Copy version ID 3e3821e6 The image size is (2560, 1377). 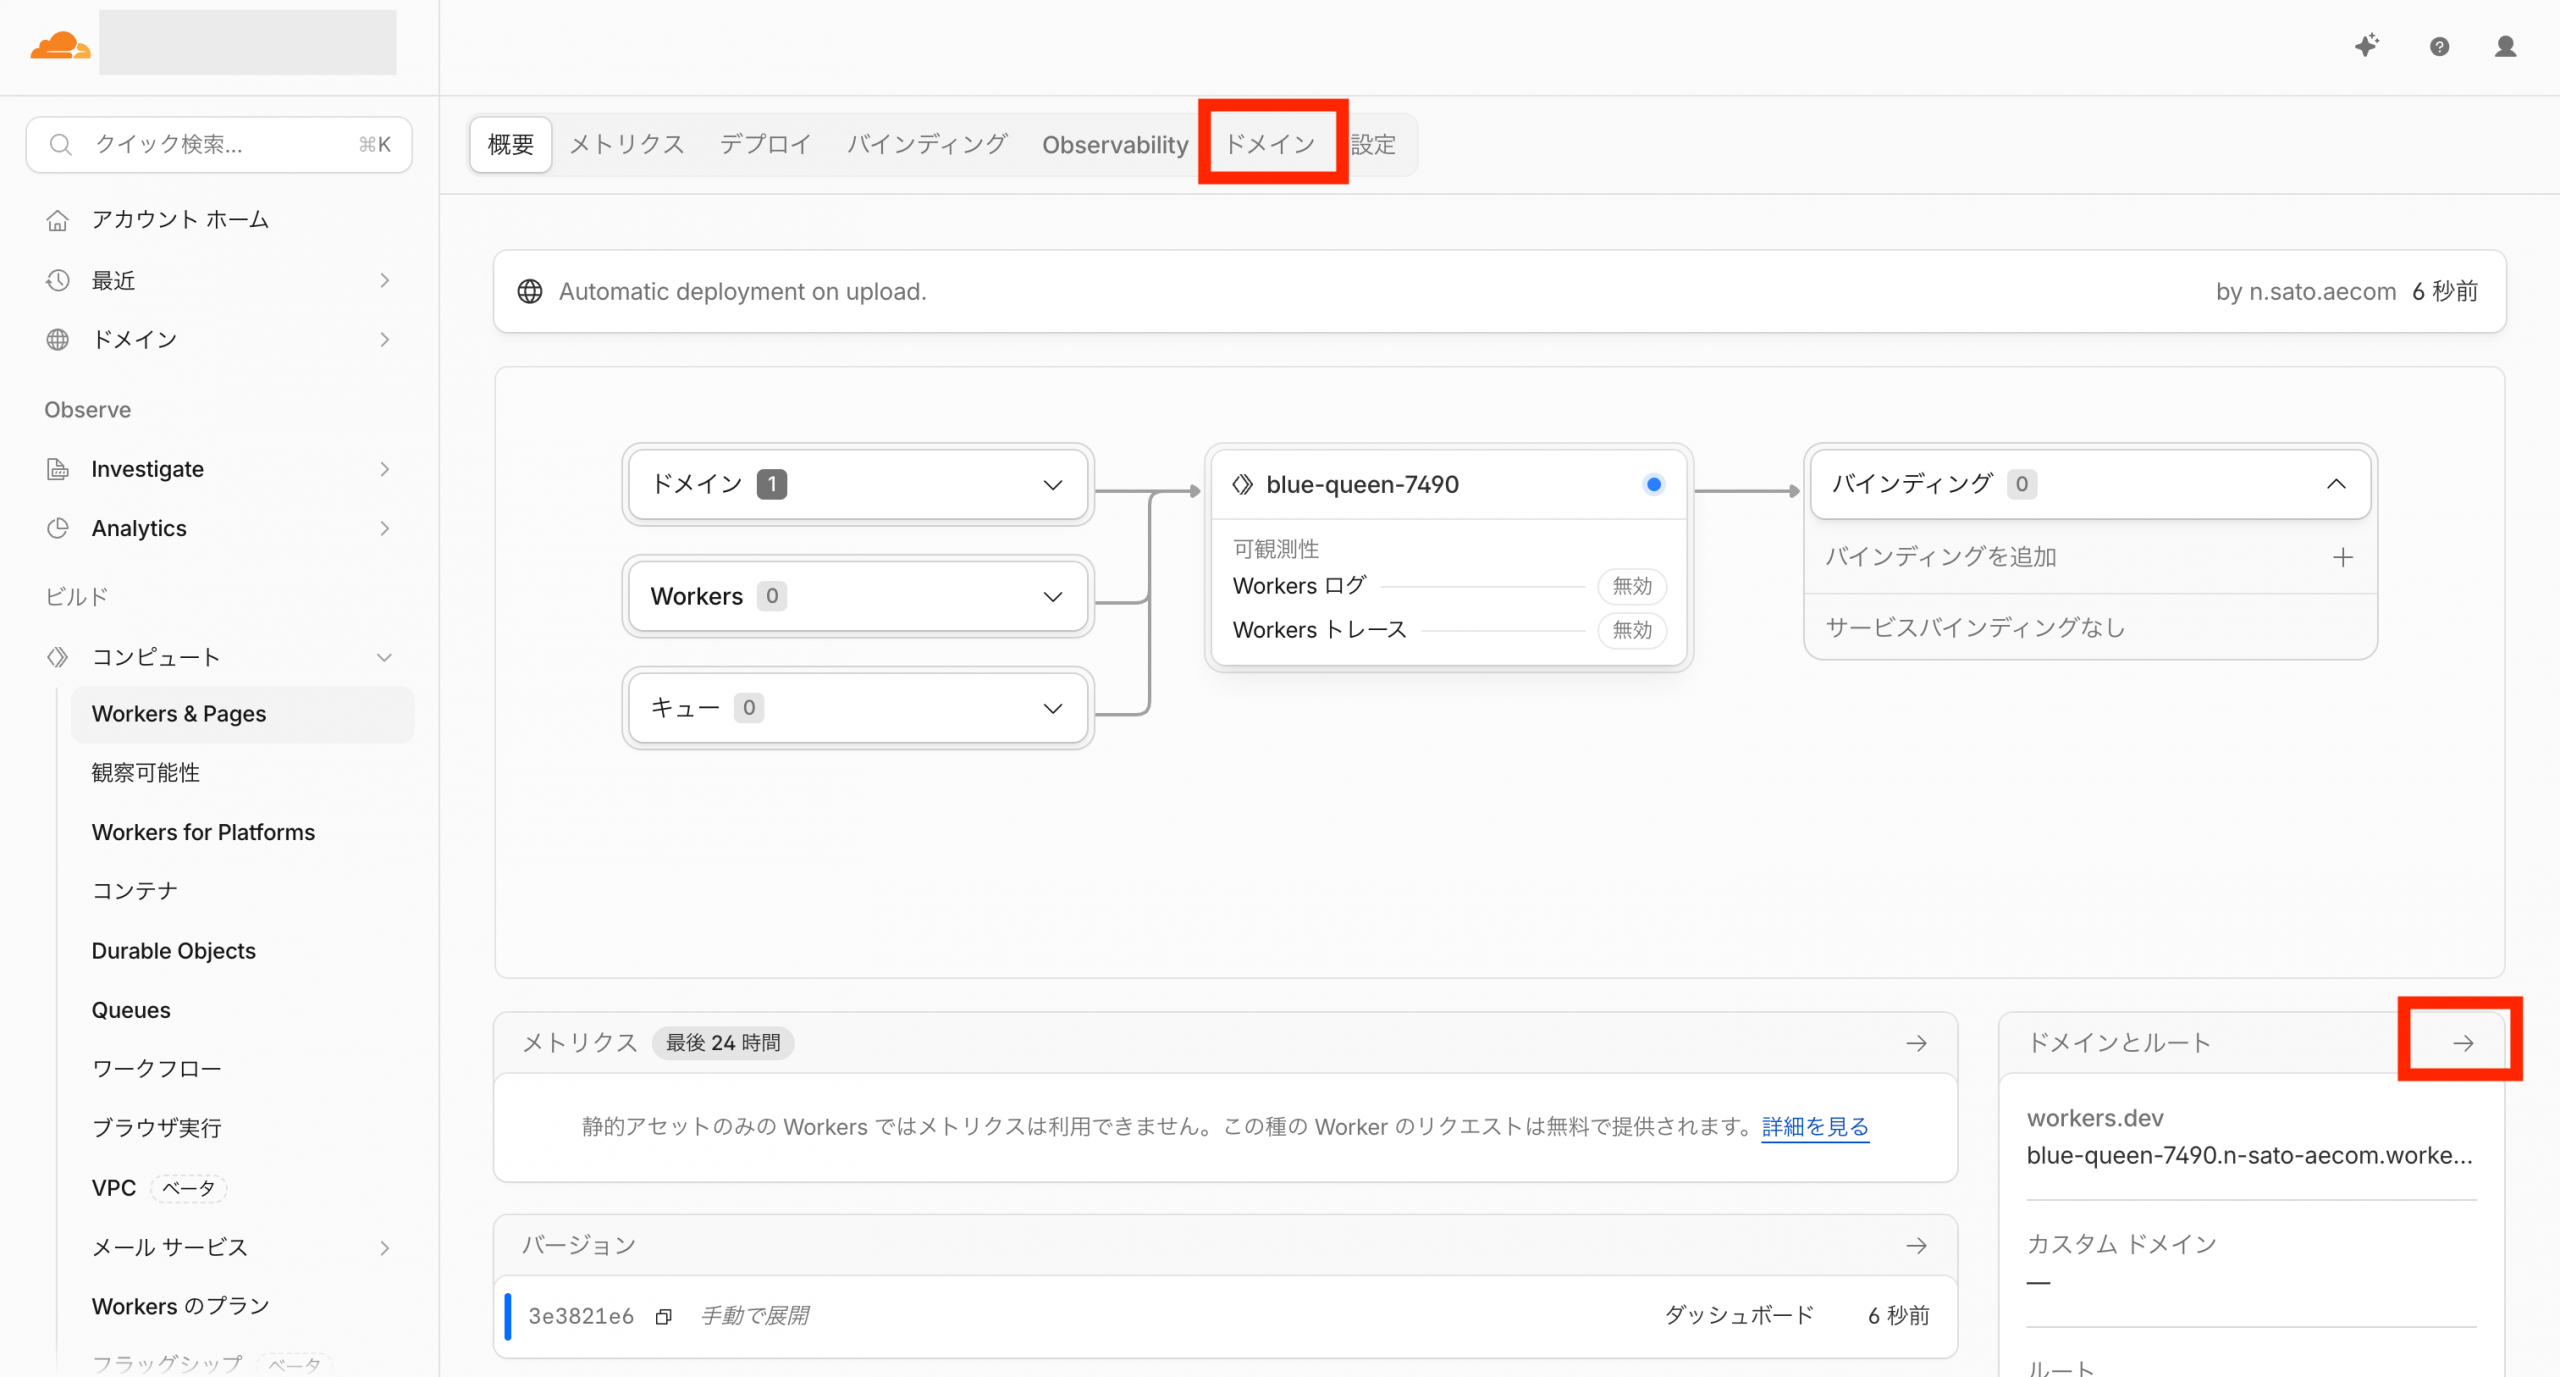click(x=663, y=1317)
